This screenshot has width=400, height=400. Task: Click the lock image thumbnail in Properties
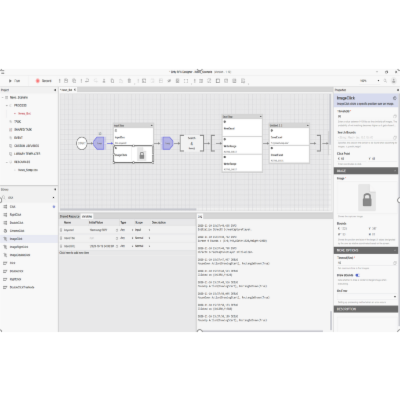[x=367, y=198]
